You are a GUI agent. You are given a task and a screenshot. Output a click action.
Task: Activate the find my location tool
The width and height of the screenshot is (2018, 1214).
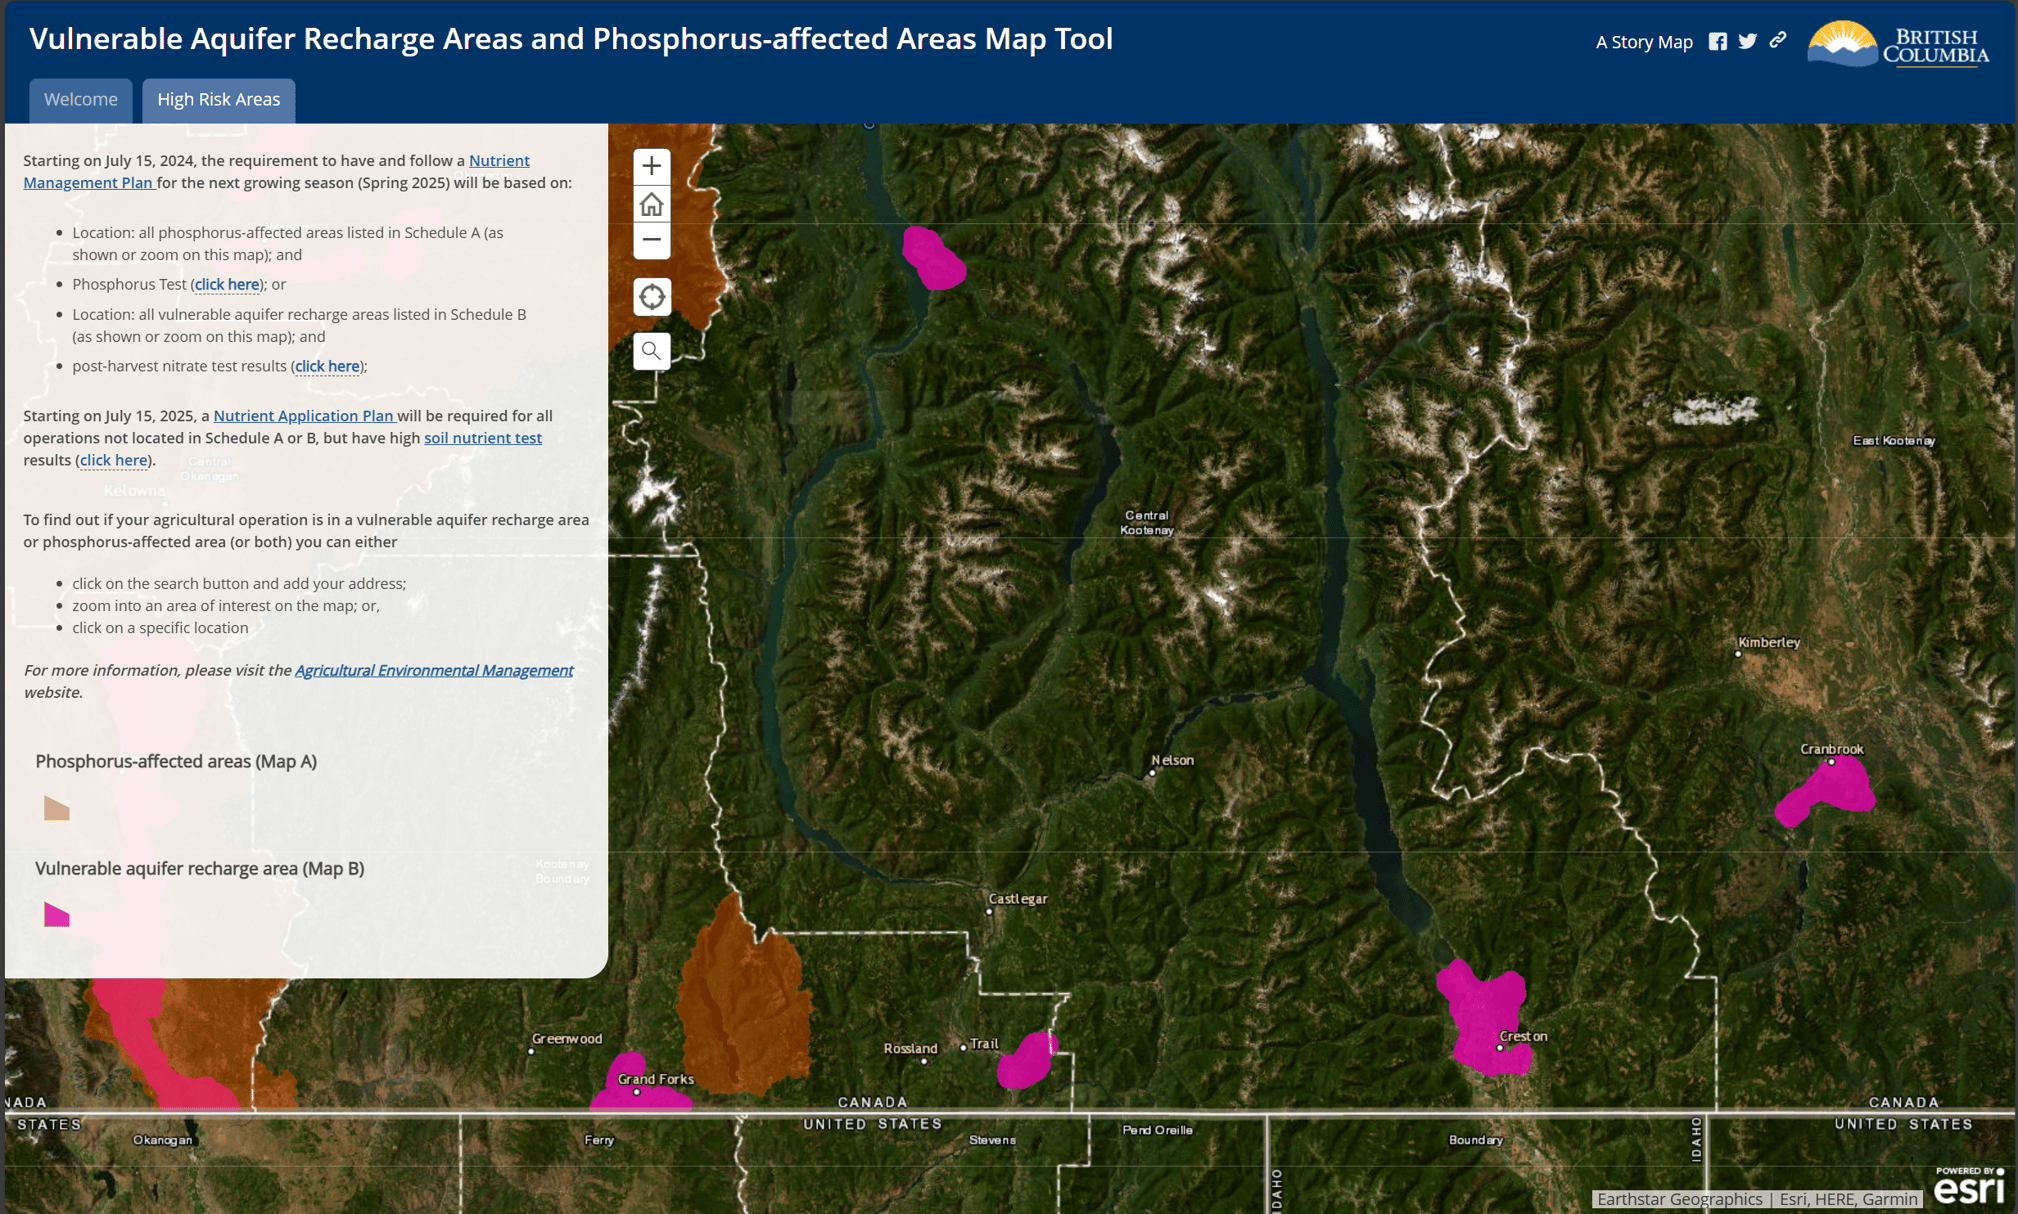coord(651,296)
